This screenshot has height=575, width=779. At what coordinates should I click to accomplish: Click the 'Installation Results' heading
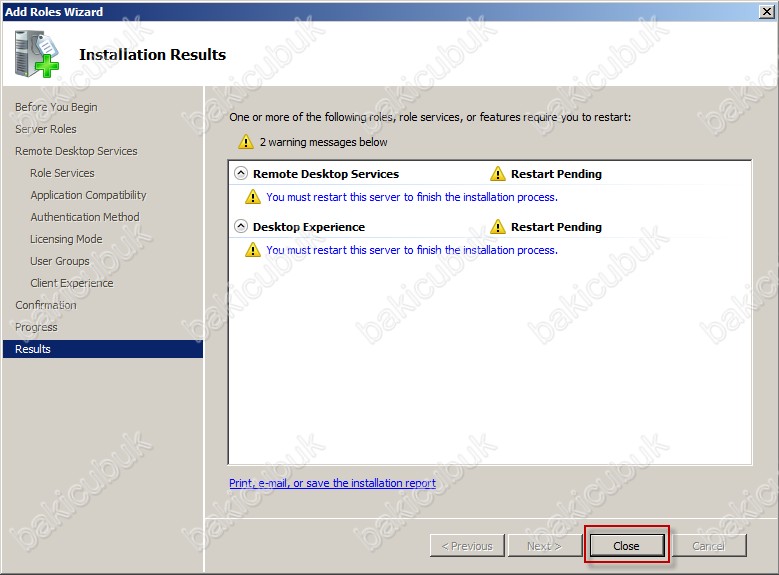[153, 54]
